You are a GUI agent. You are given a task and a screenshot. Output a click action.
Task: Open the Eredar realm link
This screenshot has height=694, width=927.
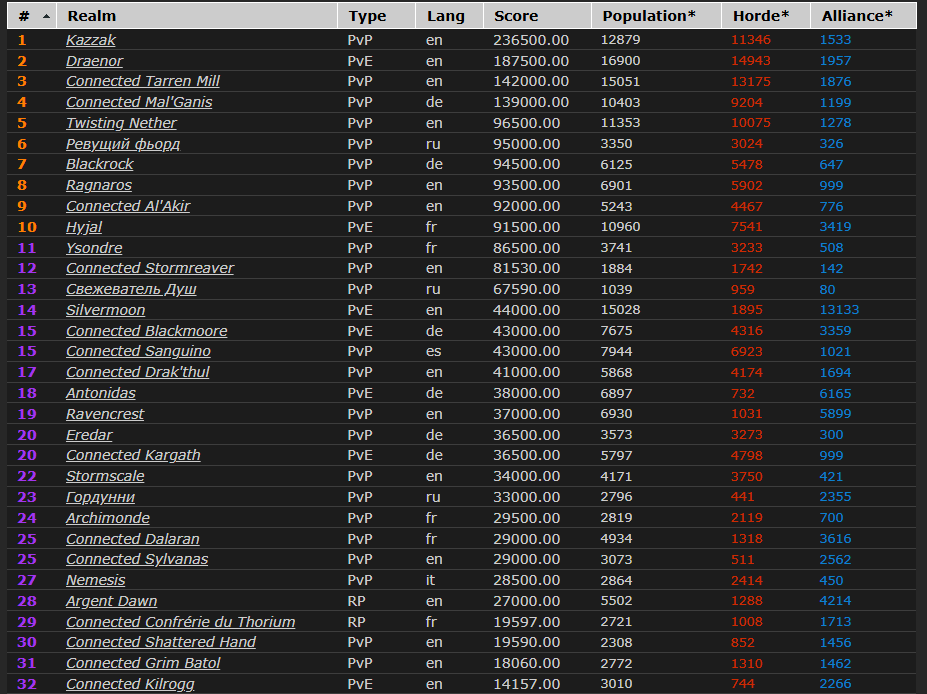click(89, 435)
